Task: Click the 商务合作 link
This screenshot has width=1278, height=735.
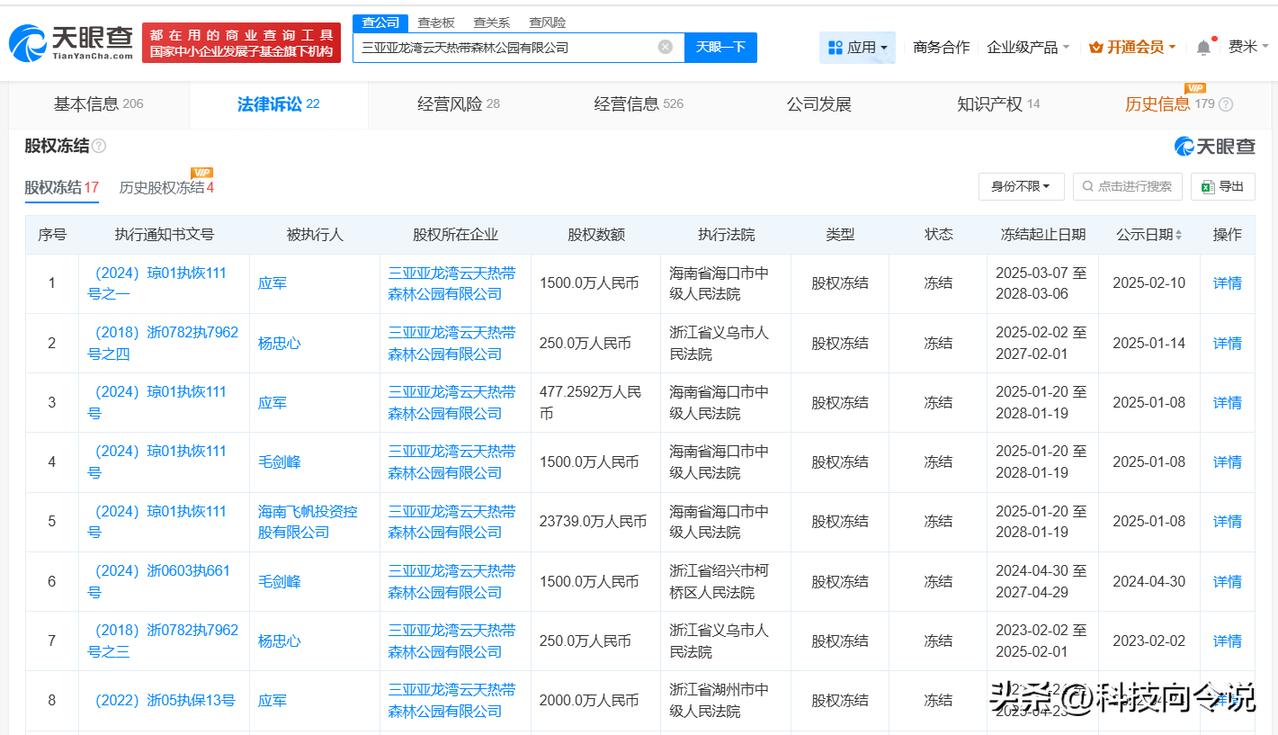Action: tap(941, 47)
